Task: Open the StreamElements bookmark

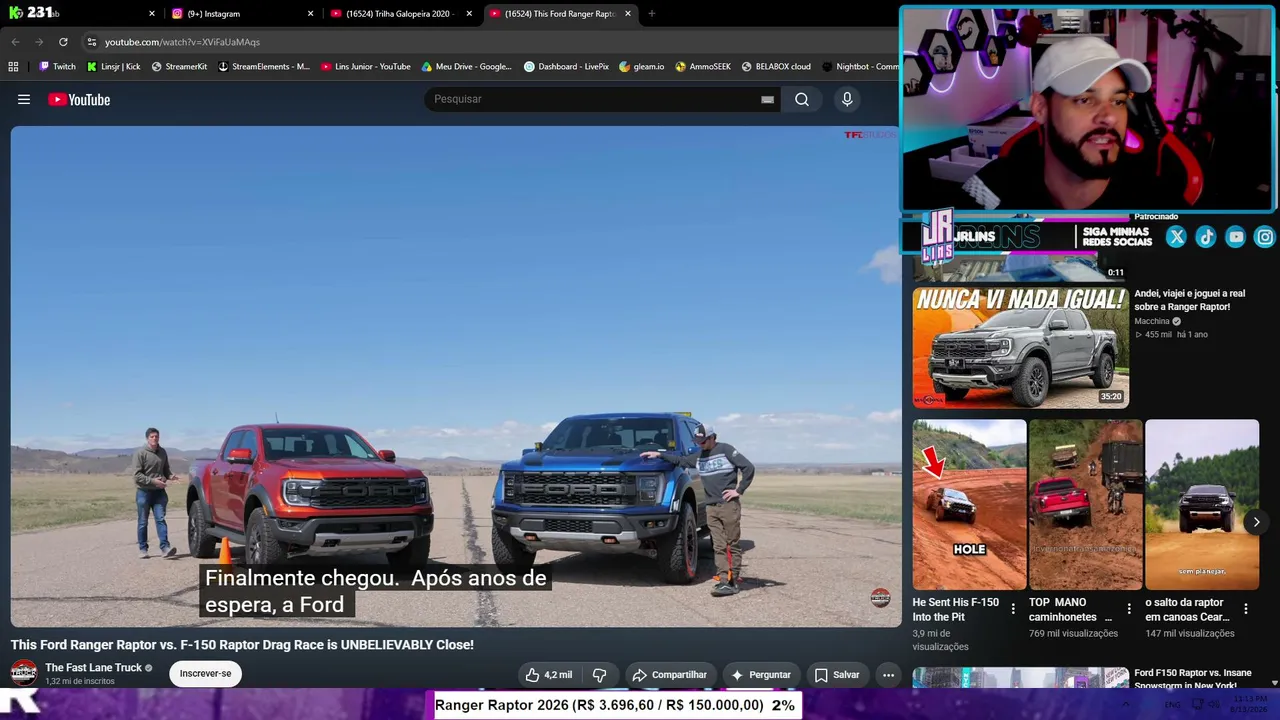Action: point(264,67)
